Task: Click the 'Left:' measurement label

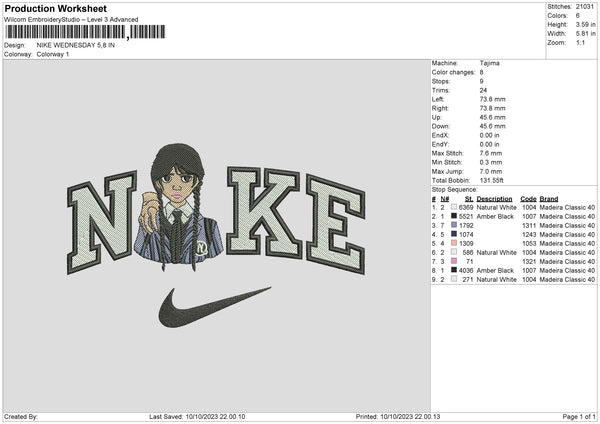Action: pyautogui.click(x=438, y=99)
